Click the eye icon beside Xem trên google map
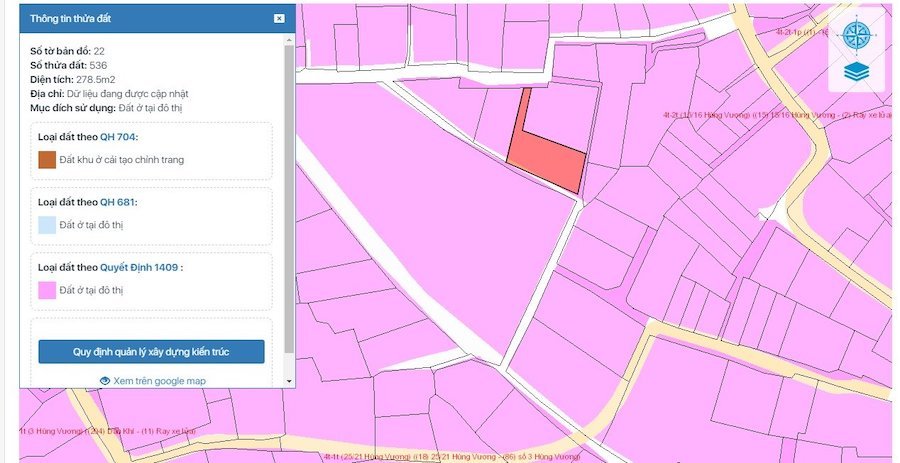The image size is (900, 463). point(105,381)
